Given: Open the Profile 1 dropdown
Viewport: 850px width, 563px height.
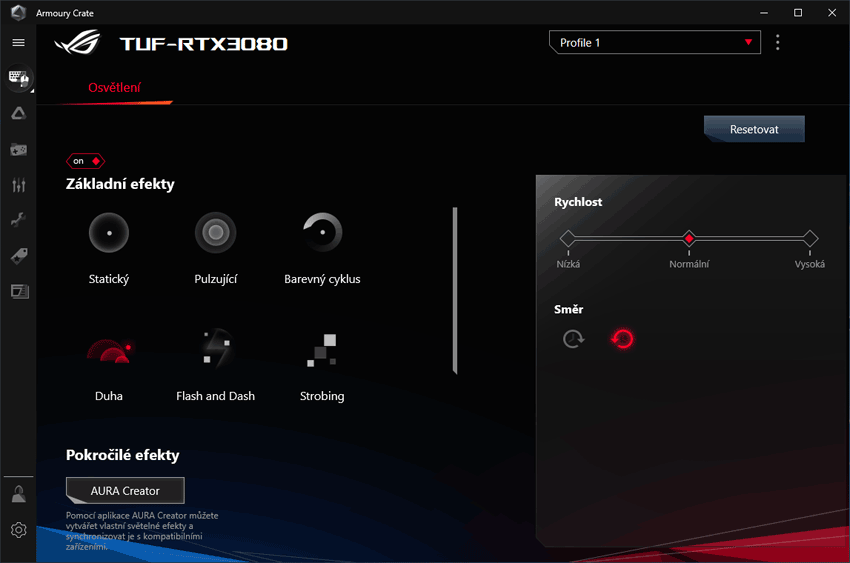Looking at the screenshot, I should (655, 42).
